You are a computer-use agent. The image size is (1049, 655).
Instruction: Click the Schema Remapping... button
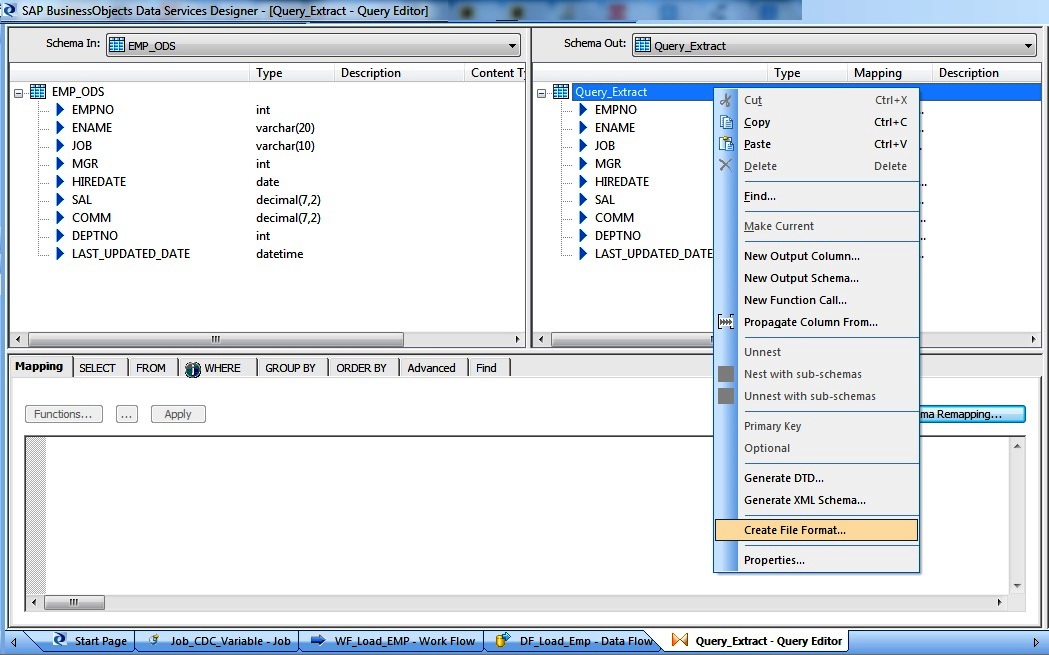[972, 414]
